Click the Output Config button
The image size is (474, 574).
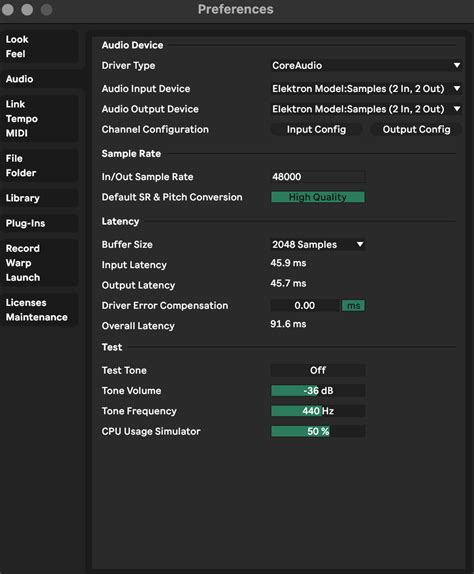[416, 130]
